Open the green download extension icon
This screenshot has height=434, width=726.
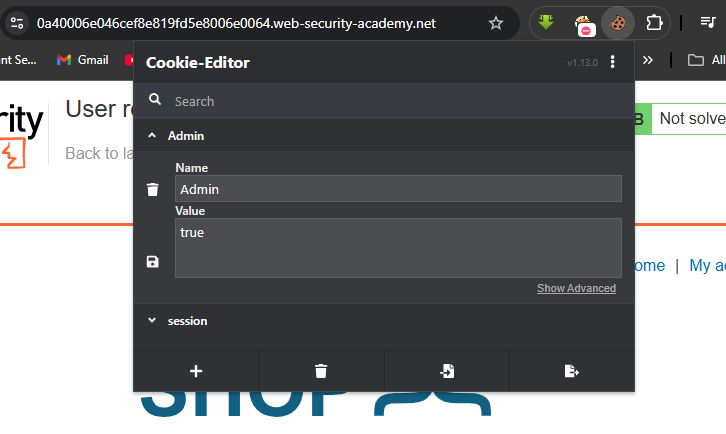(x=546, y=22)
